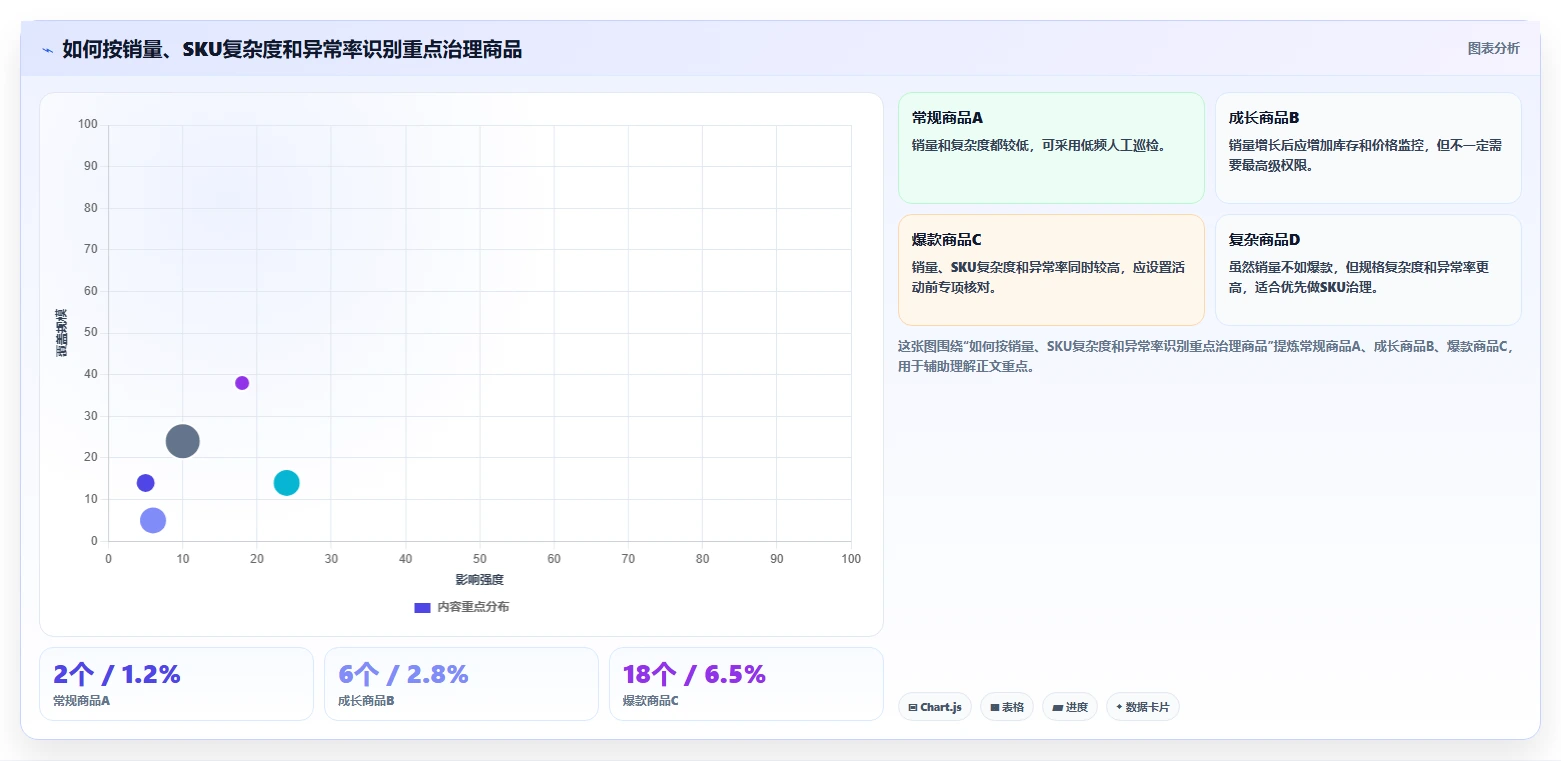Click the dark indigo bubble
This screenshot has width=1561, height=761.
[x=146, y=483]
